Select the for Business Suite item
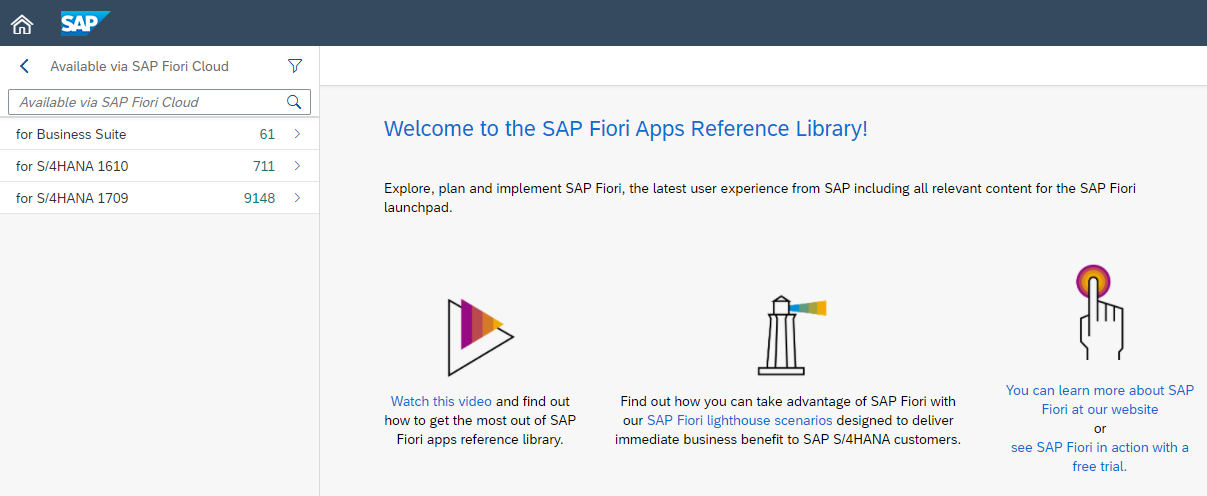The width and height of the screenshot is (1207, 496). pyautogui.click(x=160, y=134)
